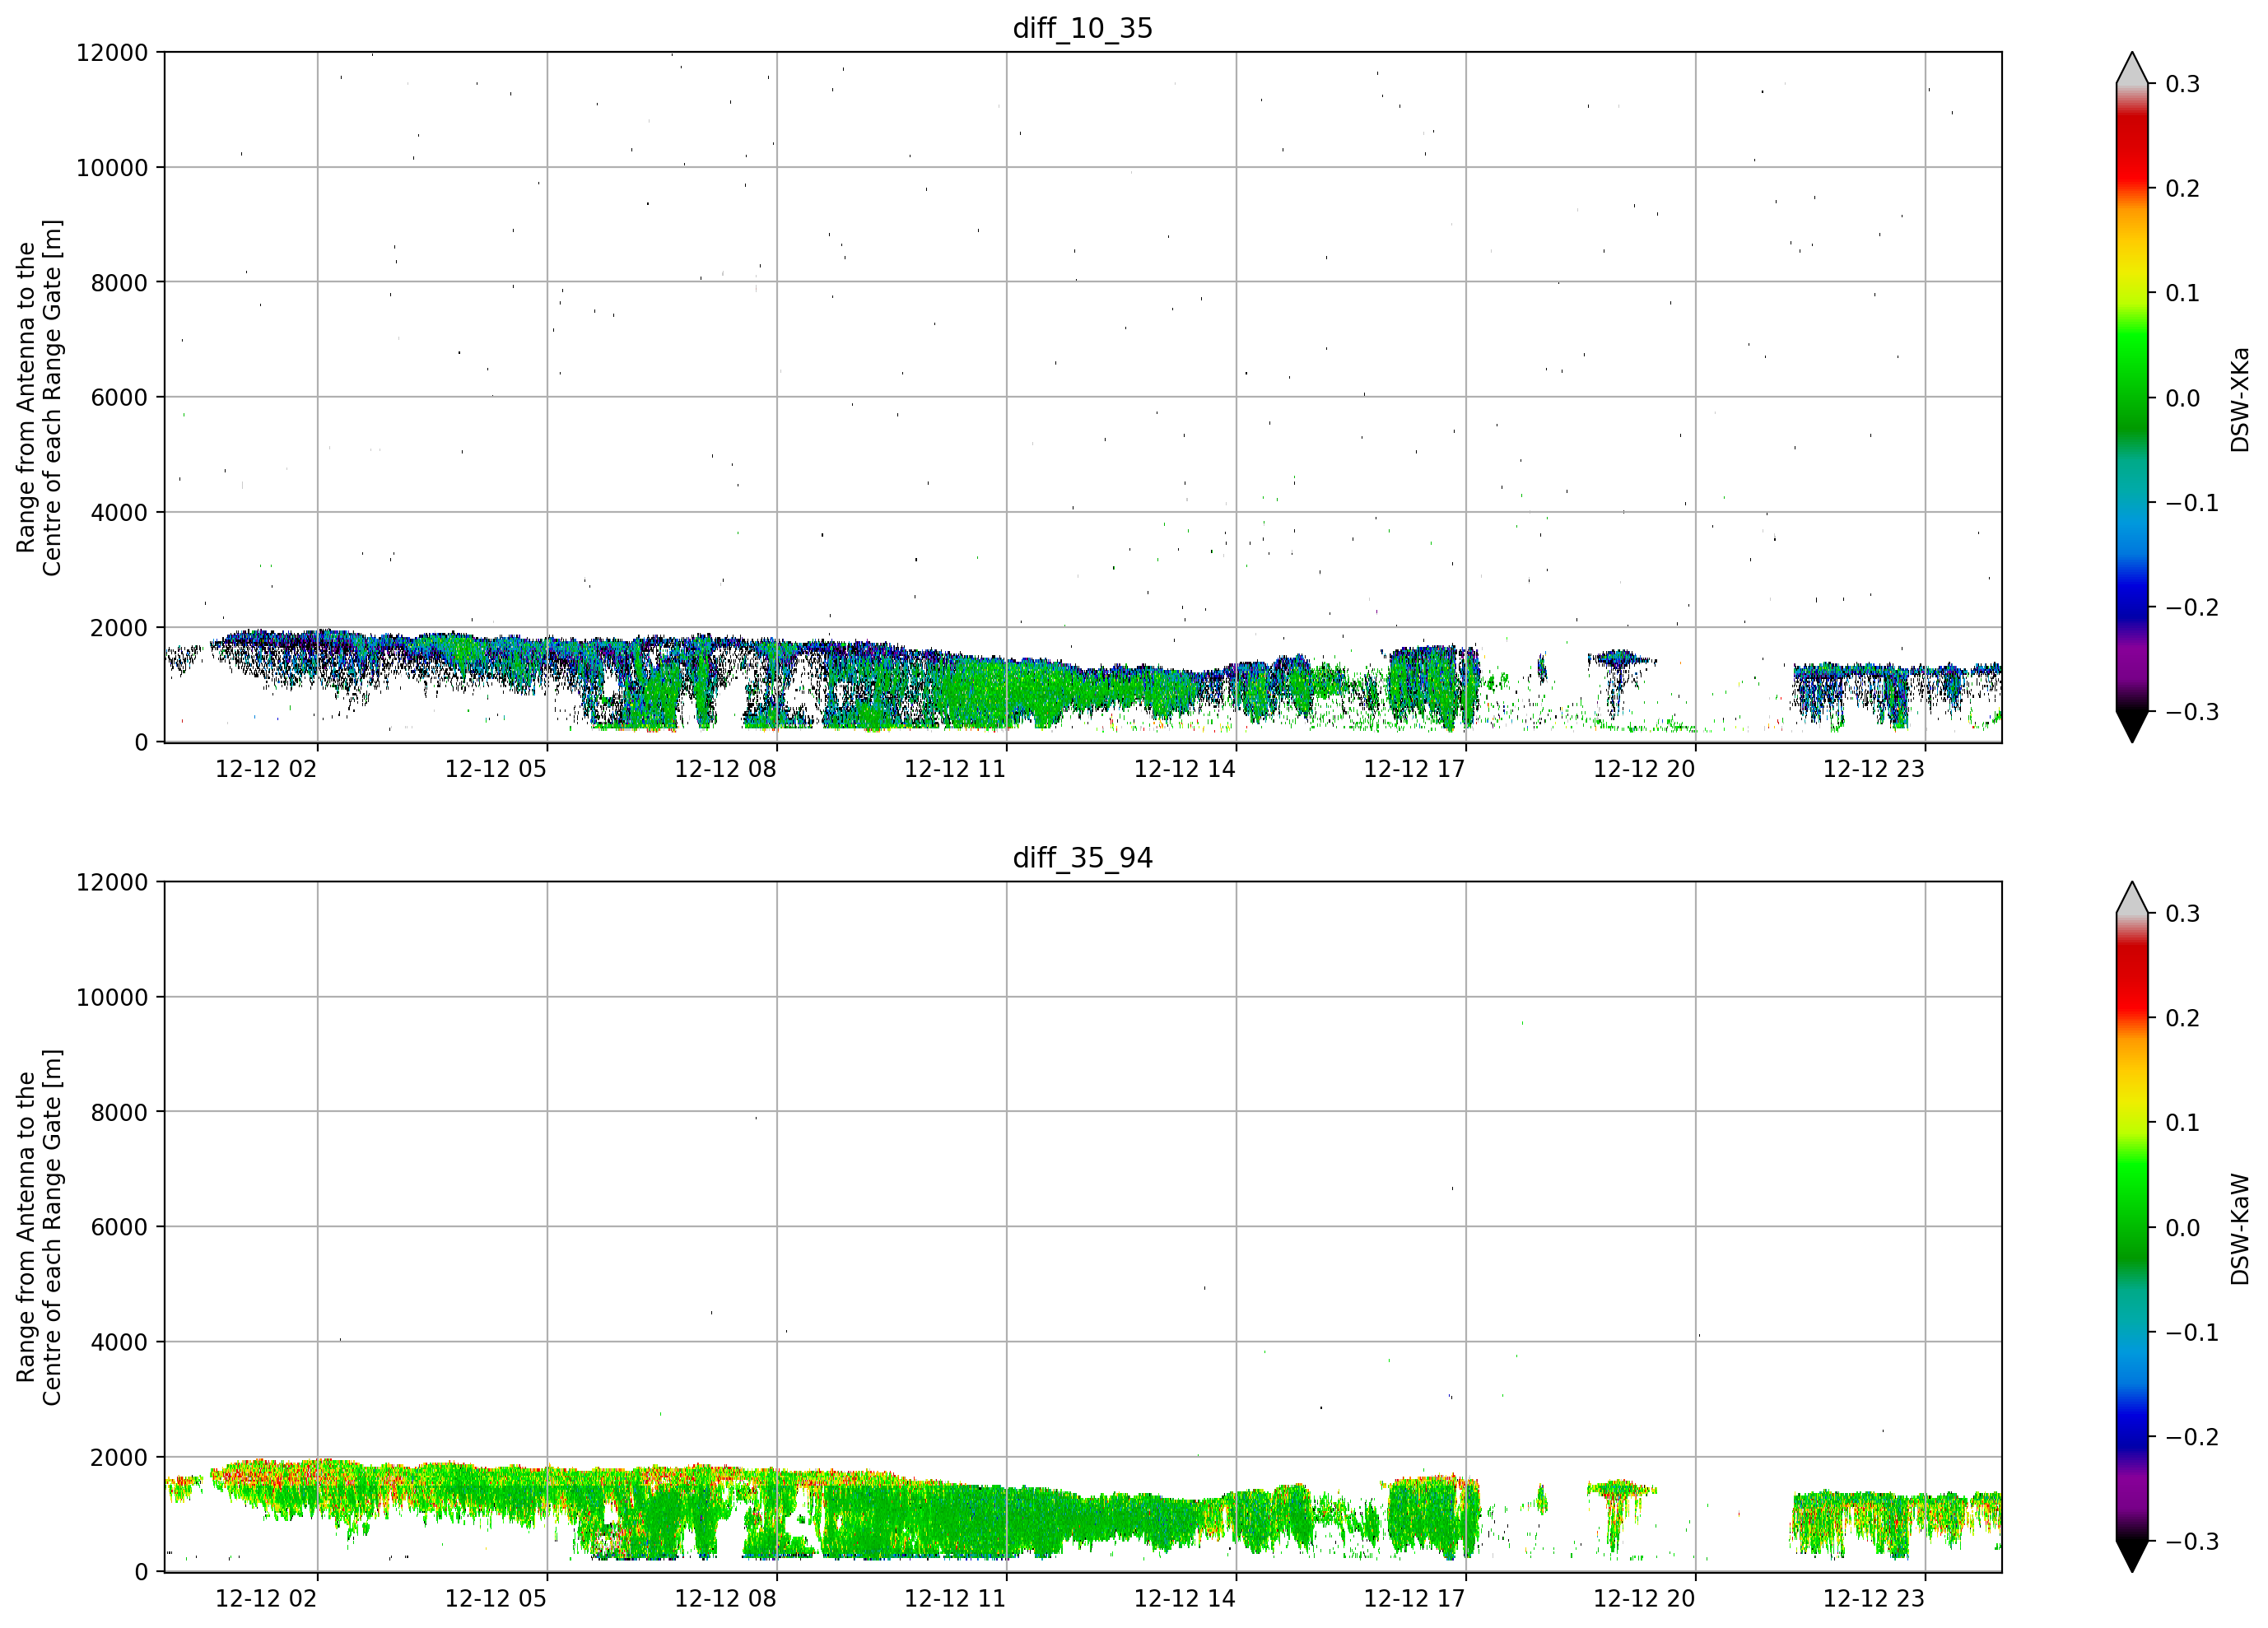Click the diff_35_94 plot title

click(x=1082, y=858)
